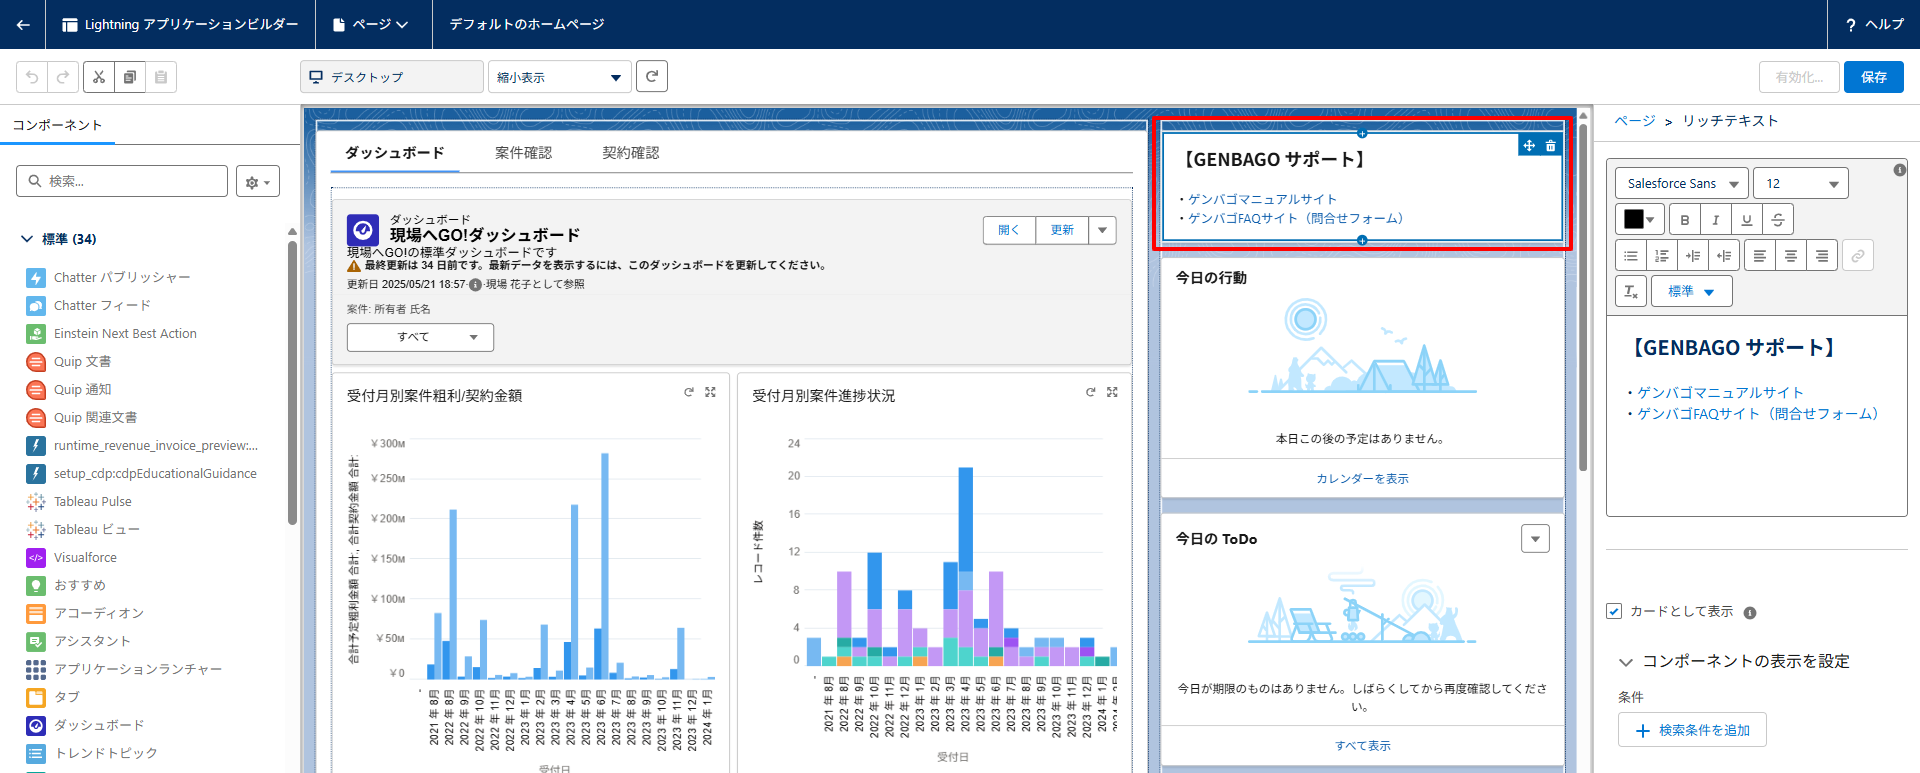Refresh the 受付月別案件進捗状況 chart
The width and height of the screenshot is (1920, 773).
pos(1091,392)
